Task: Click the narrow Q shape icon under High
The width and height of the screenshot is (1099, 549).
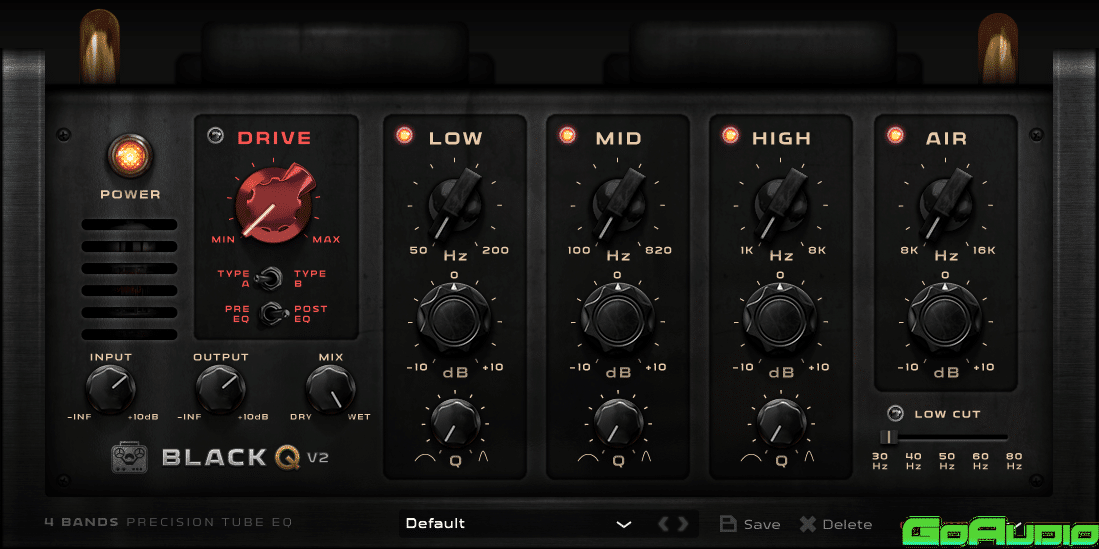Action: pos(810,457)
